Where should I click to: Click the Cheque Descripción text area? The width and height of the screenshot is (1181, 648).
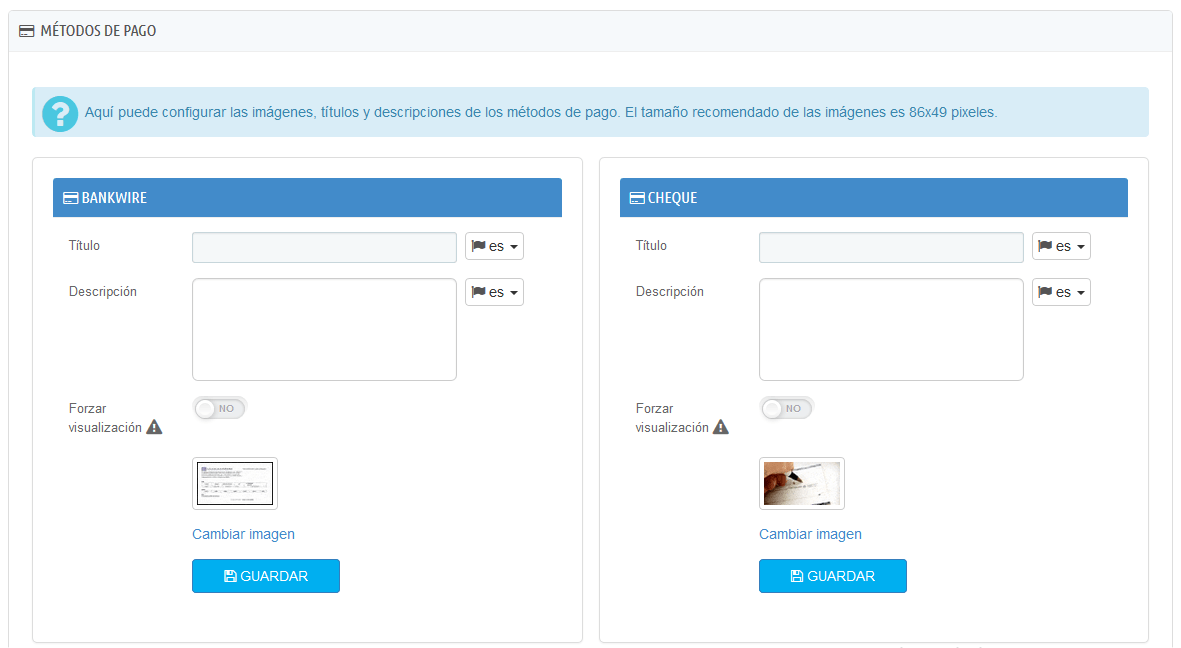[x=890, y=329]
